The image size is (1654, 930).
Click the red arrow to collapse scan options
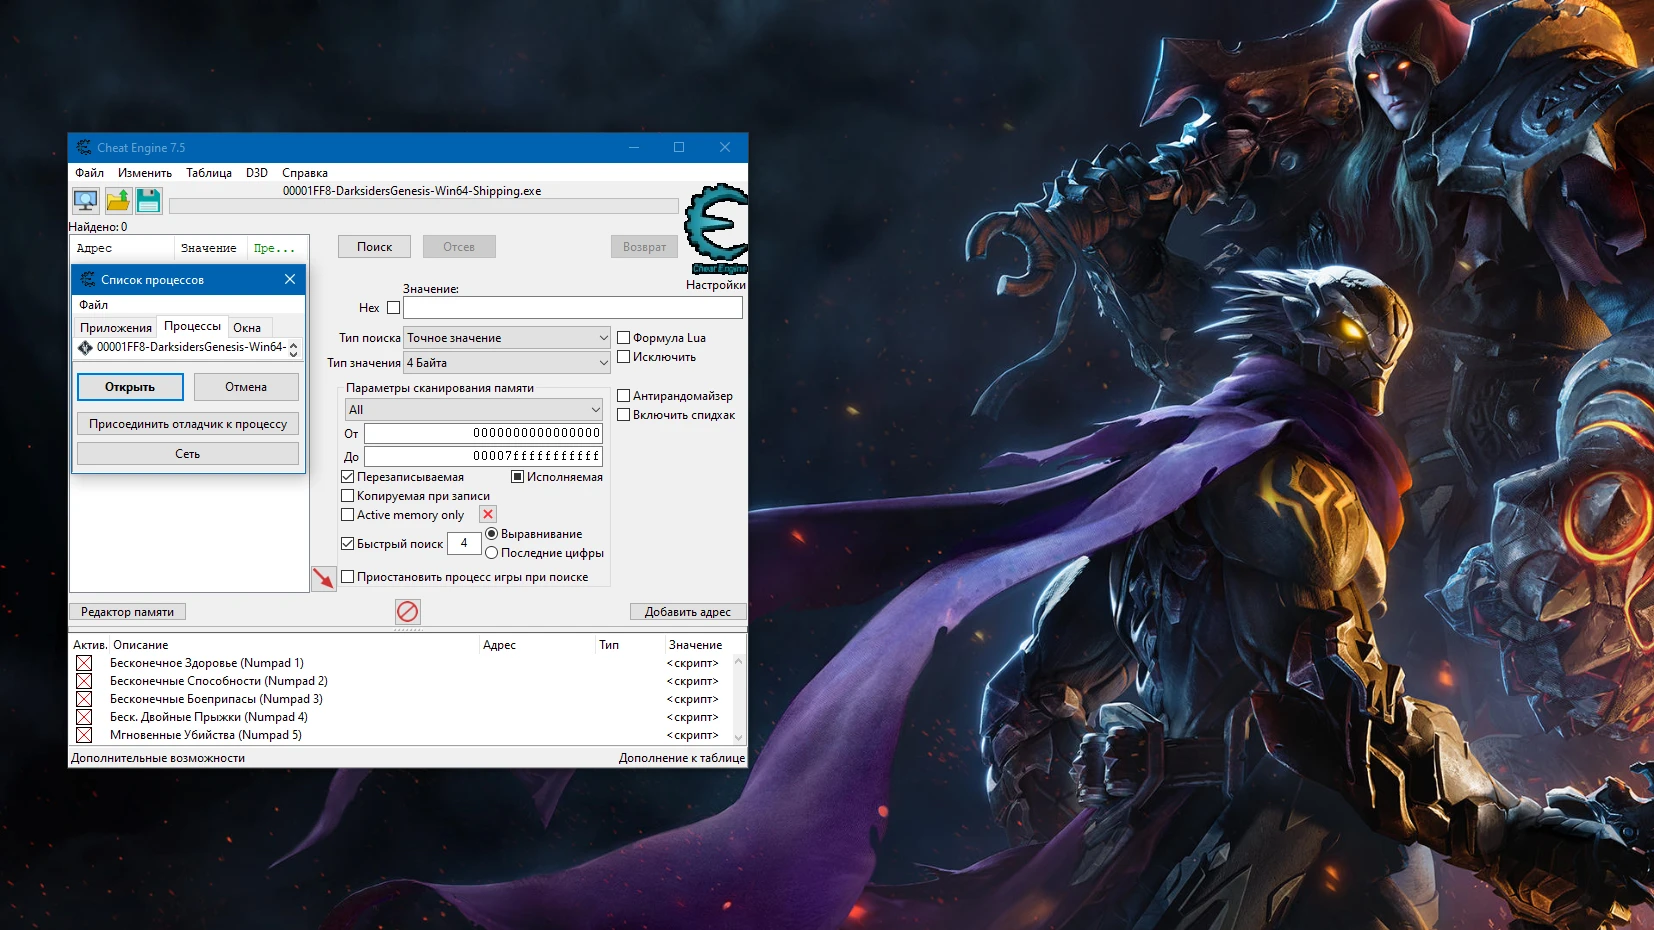(323, 577)
